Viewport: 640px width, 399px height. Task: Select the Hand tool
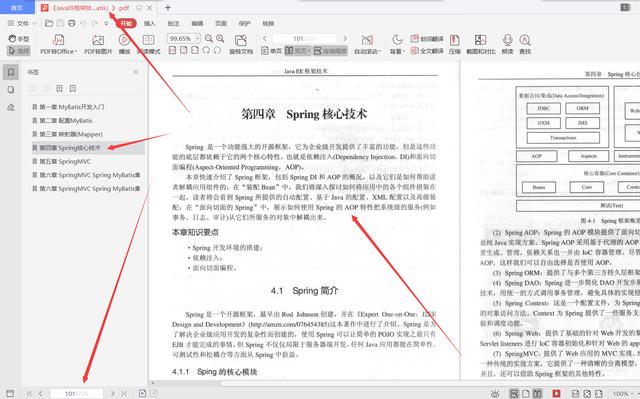point(19,39)
